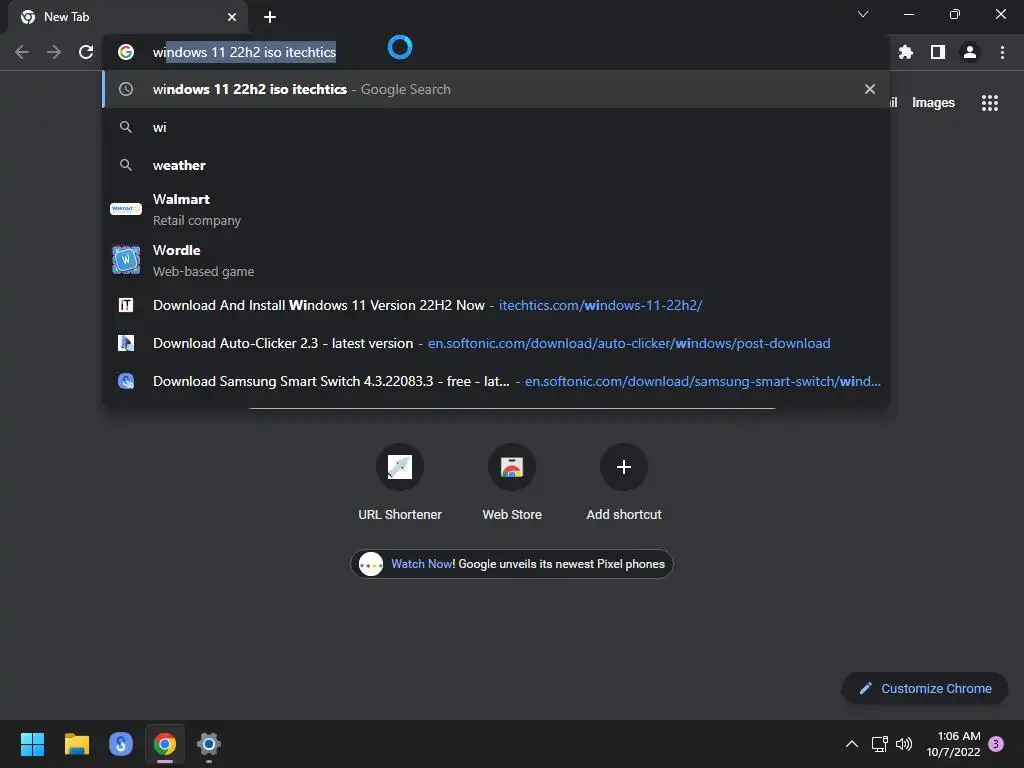Click the Customize Chrome button
Screen dimensions: 1024x768
925,688
